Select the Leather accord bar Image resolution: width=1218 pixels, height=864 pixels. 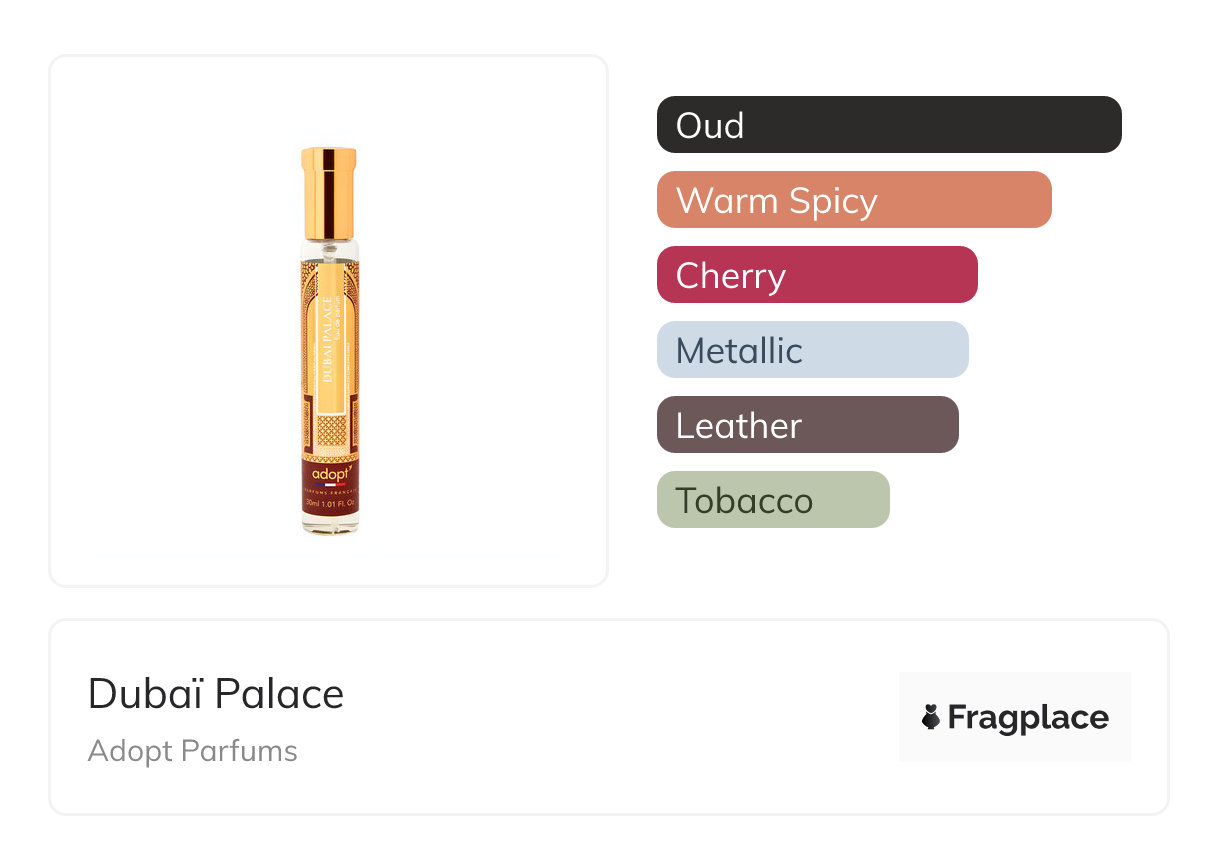[x=807, y=425]
